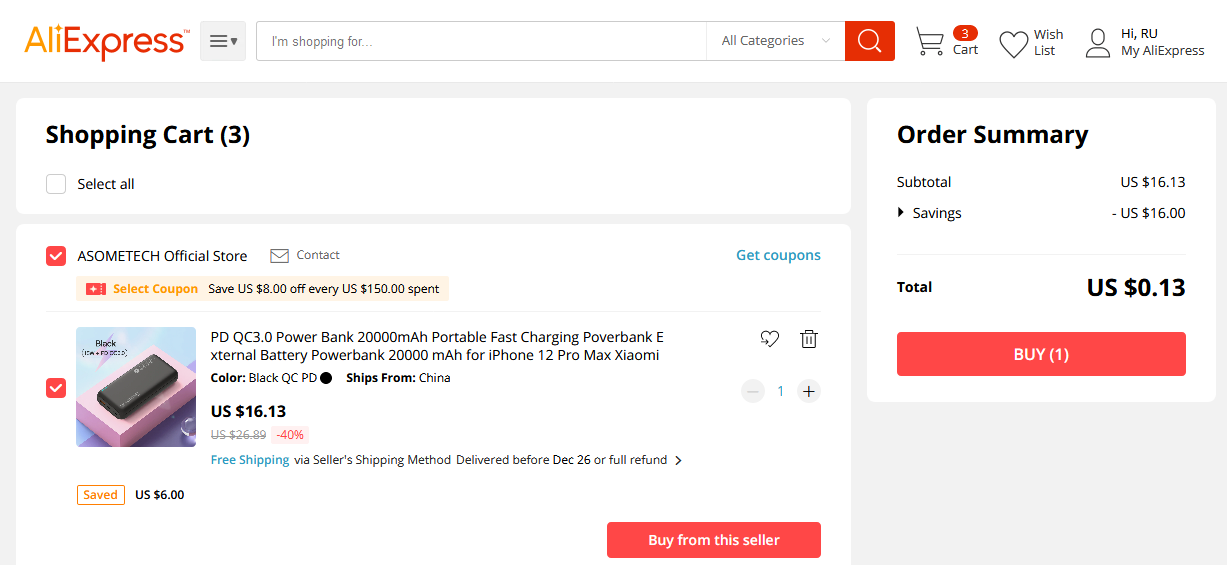The image size is (1227, 565).
Task: Uncheck the power bank item checkbox
Action: pos(56,387)
